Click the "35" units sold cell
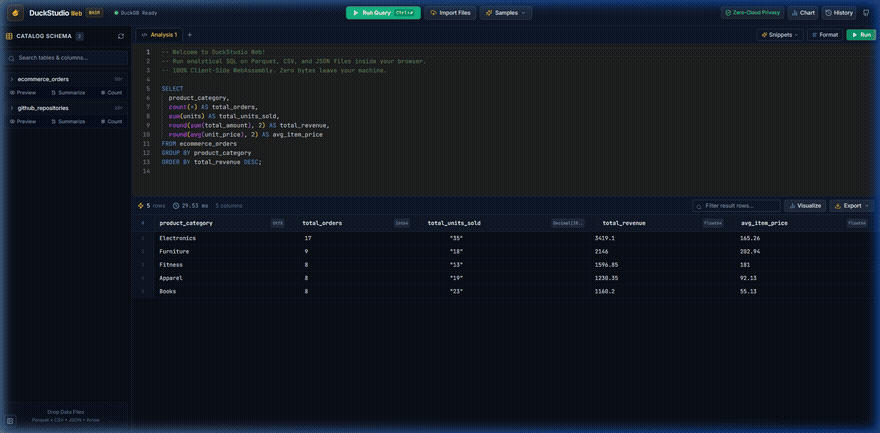 click(456, 238)
